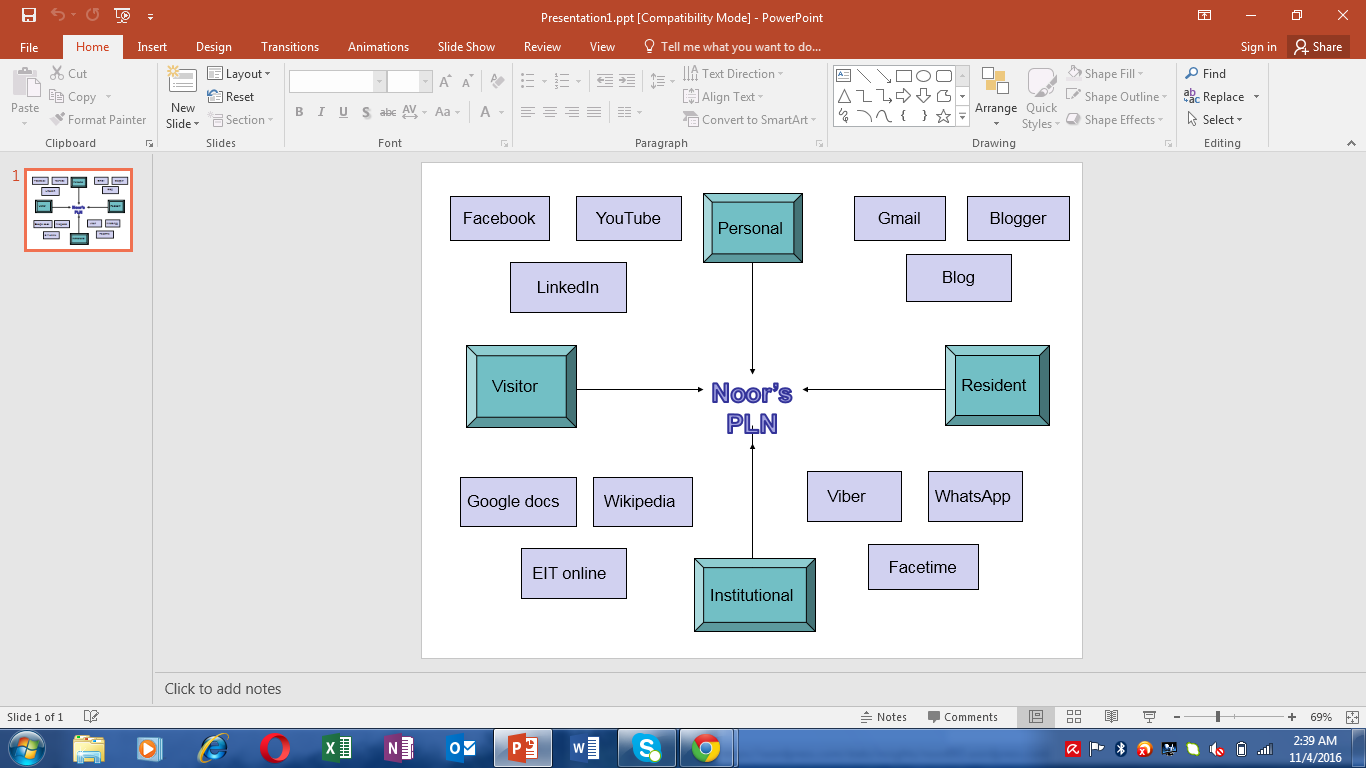Click the Share button

coord(1318,47)
